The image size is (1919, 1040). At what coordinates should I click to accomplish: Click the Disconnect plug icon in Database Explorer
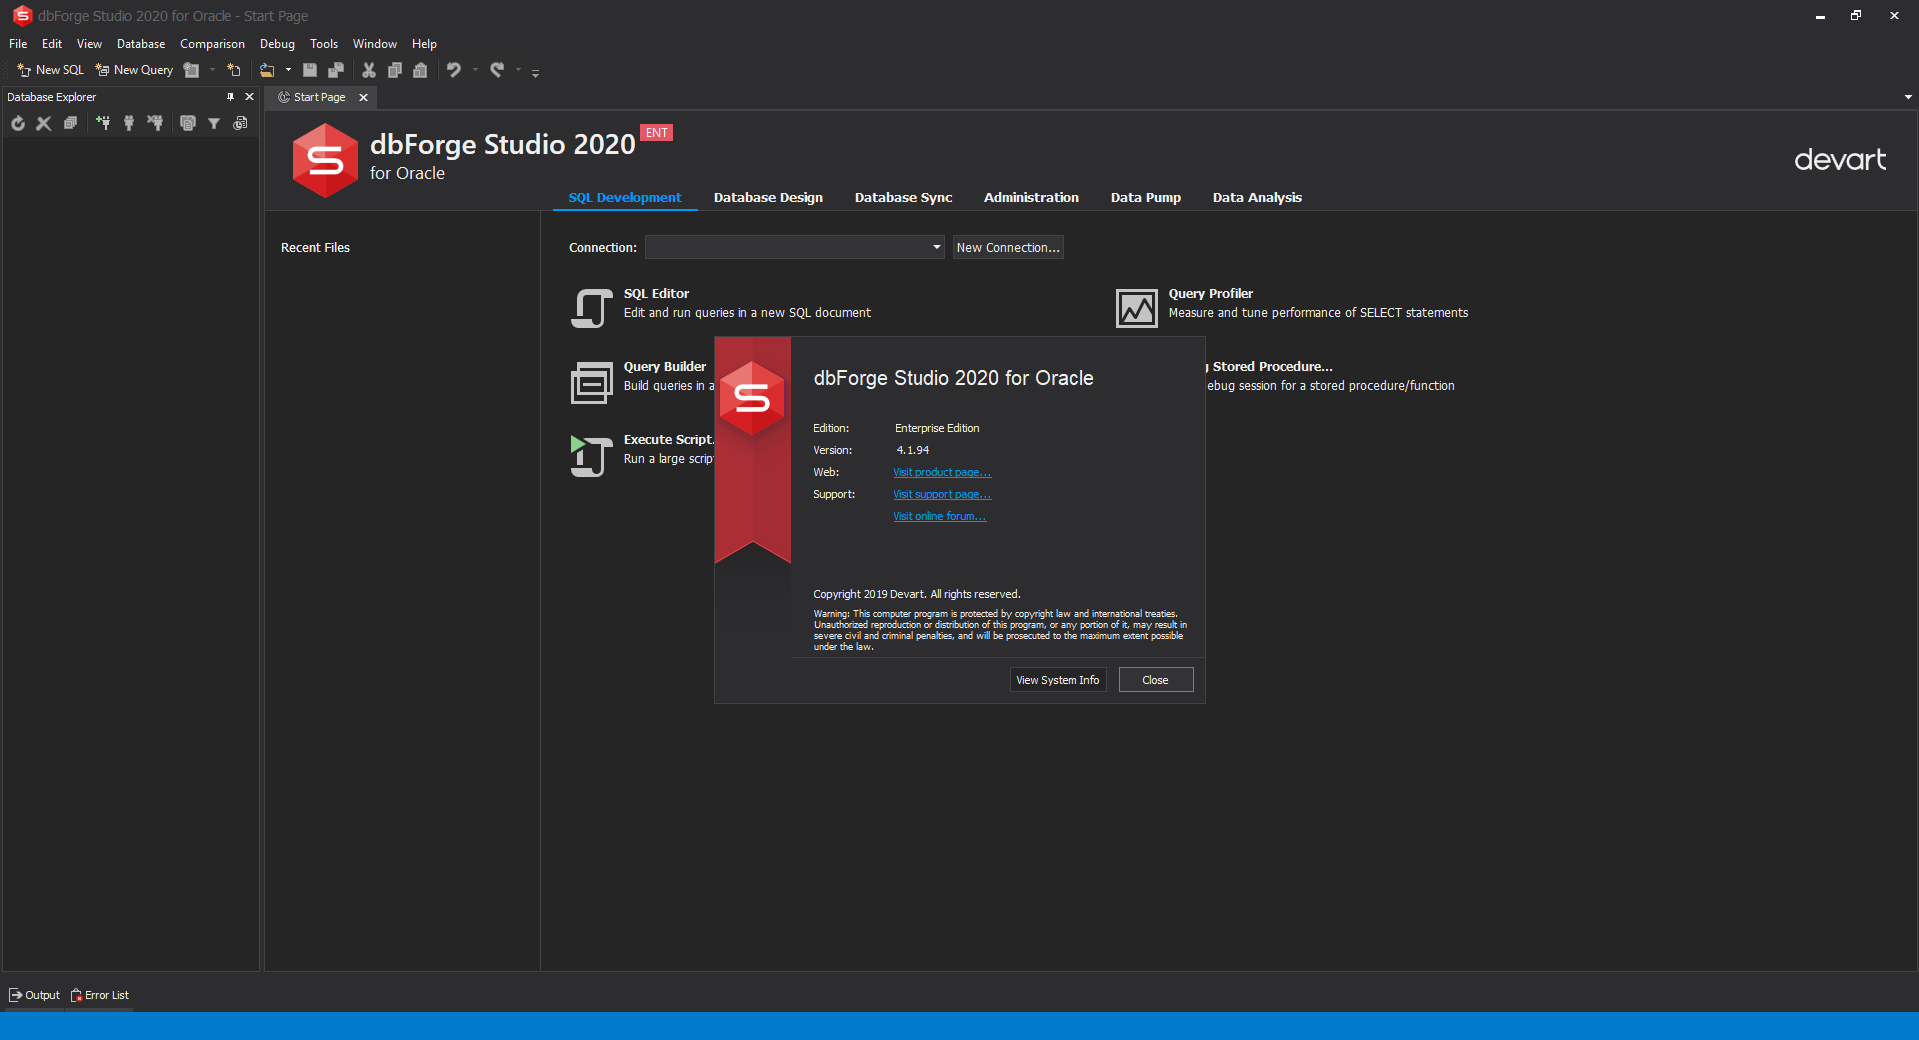[155, 123]
